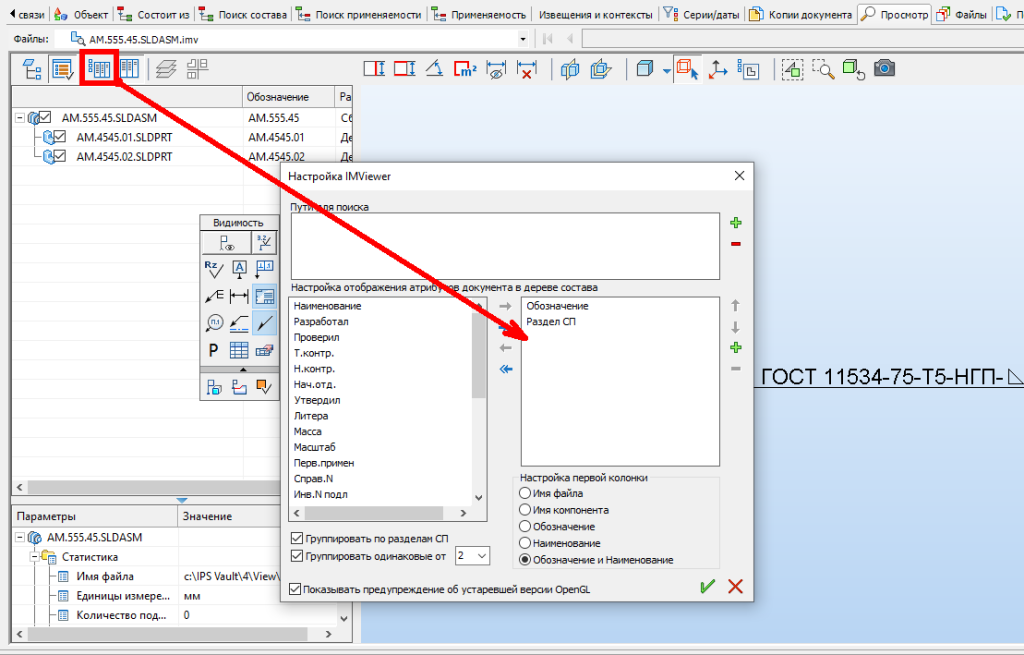The image size is (1024, 655).
Task: Enable the 'Имя файла' radio option
Action: click(x=525, y=493)
